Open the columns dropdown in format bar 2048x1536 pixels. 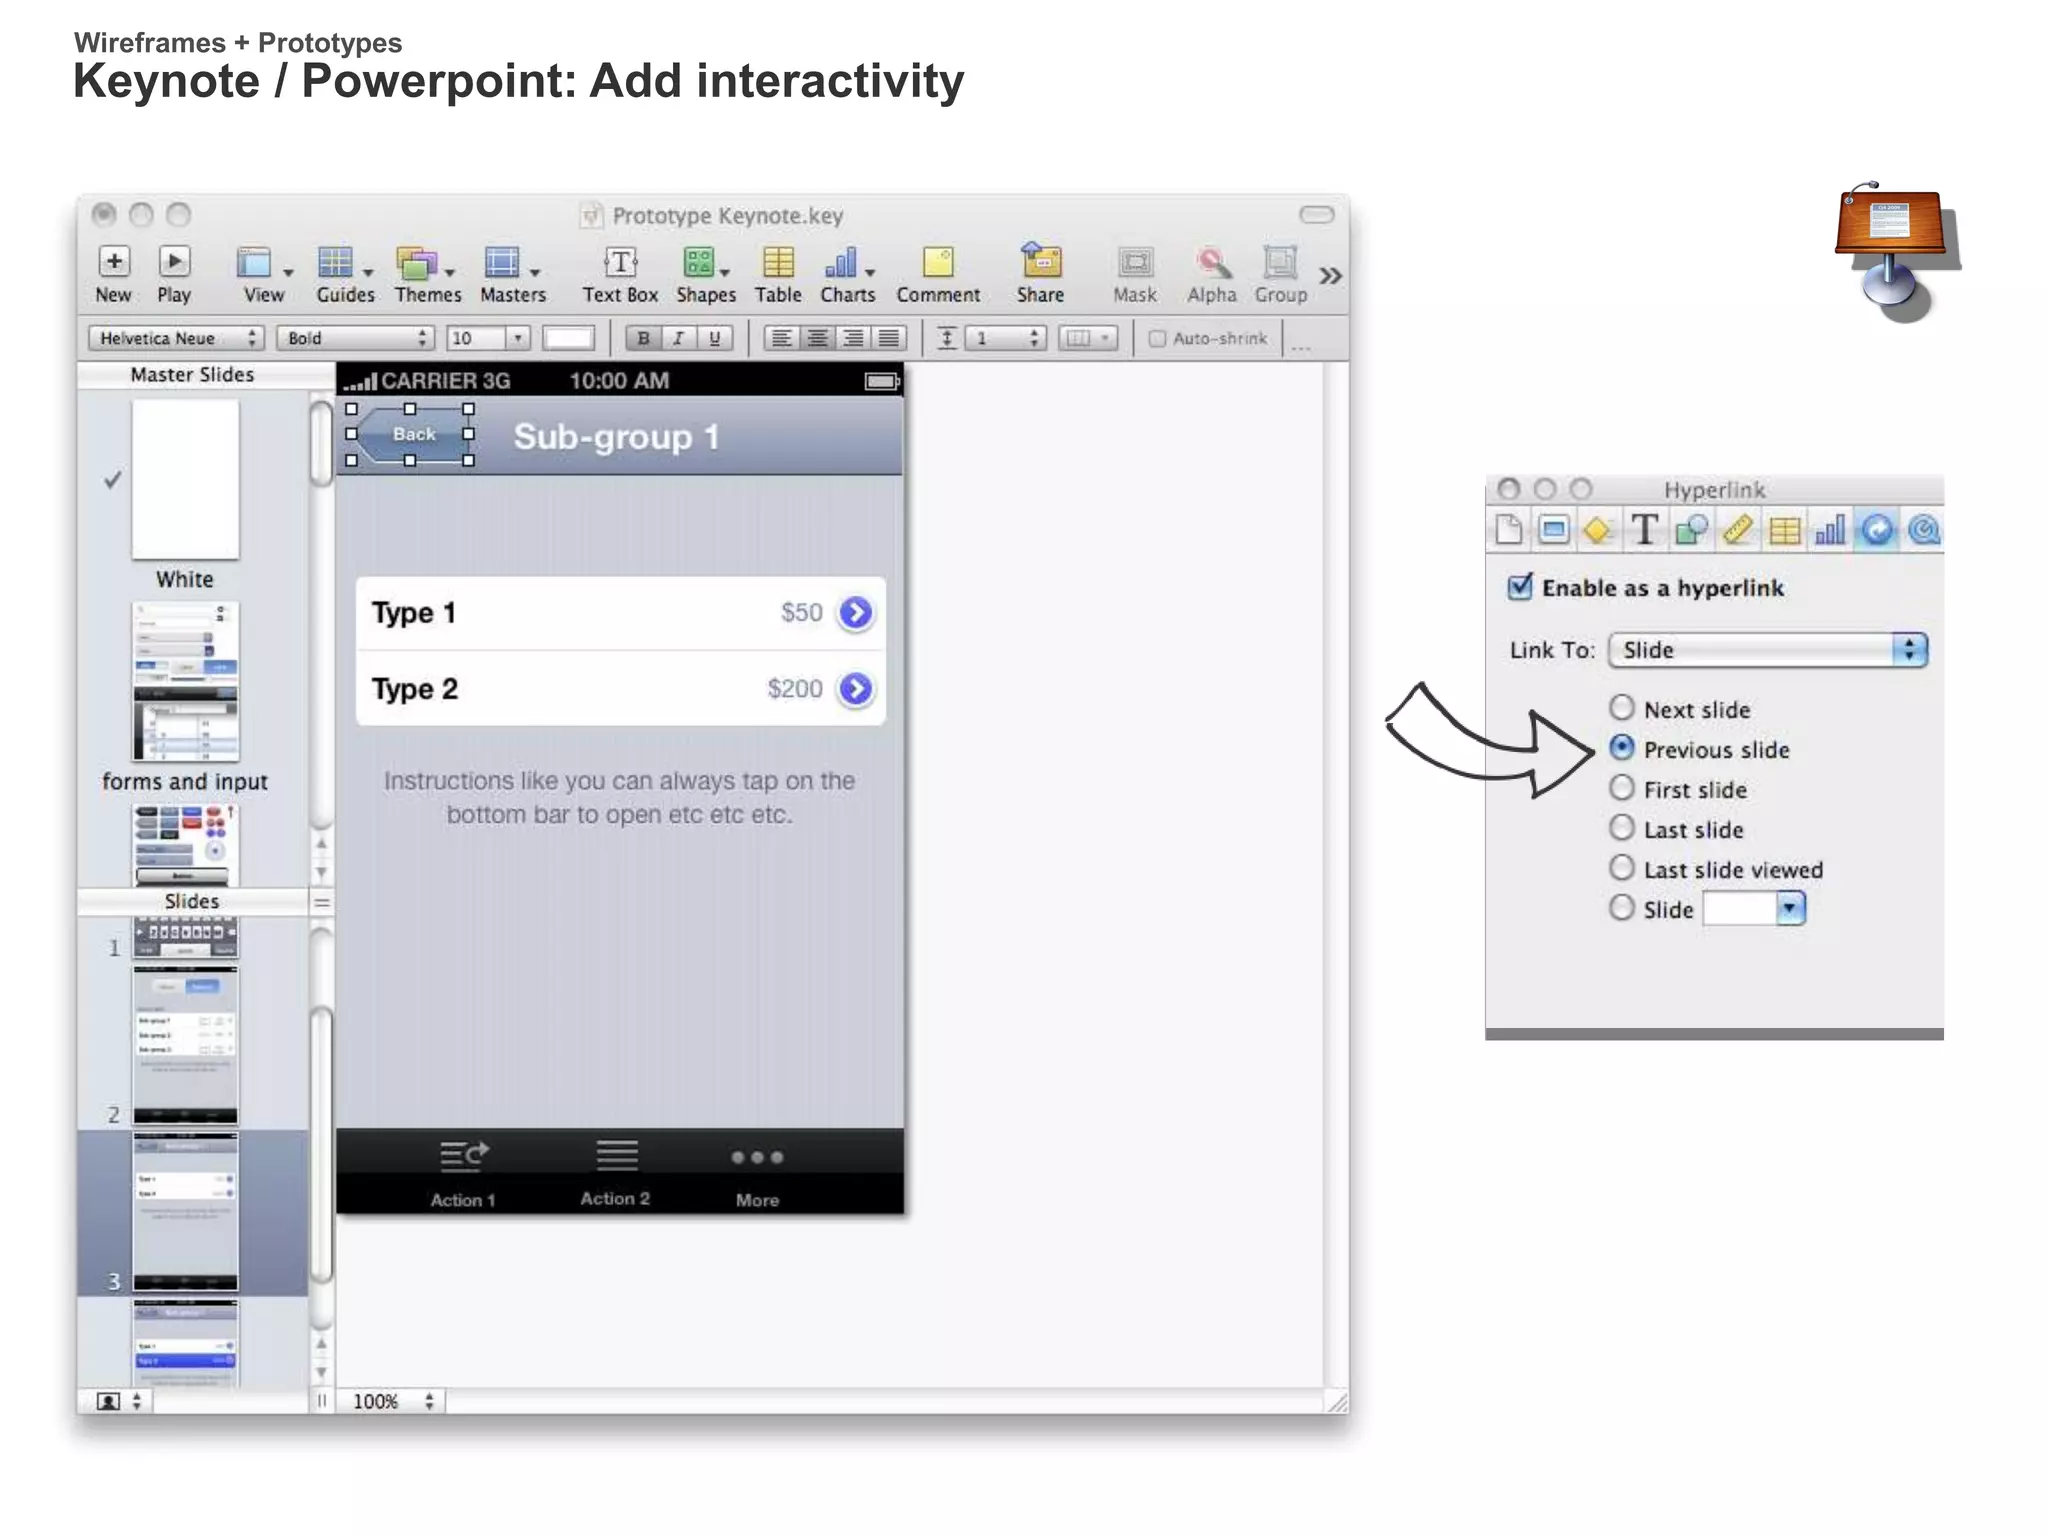pos(1088,338)
